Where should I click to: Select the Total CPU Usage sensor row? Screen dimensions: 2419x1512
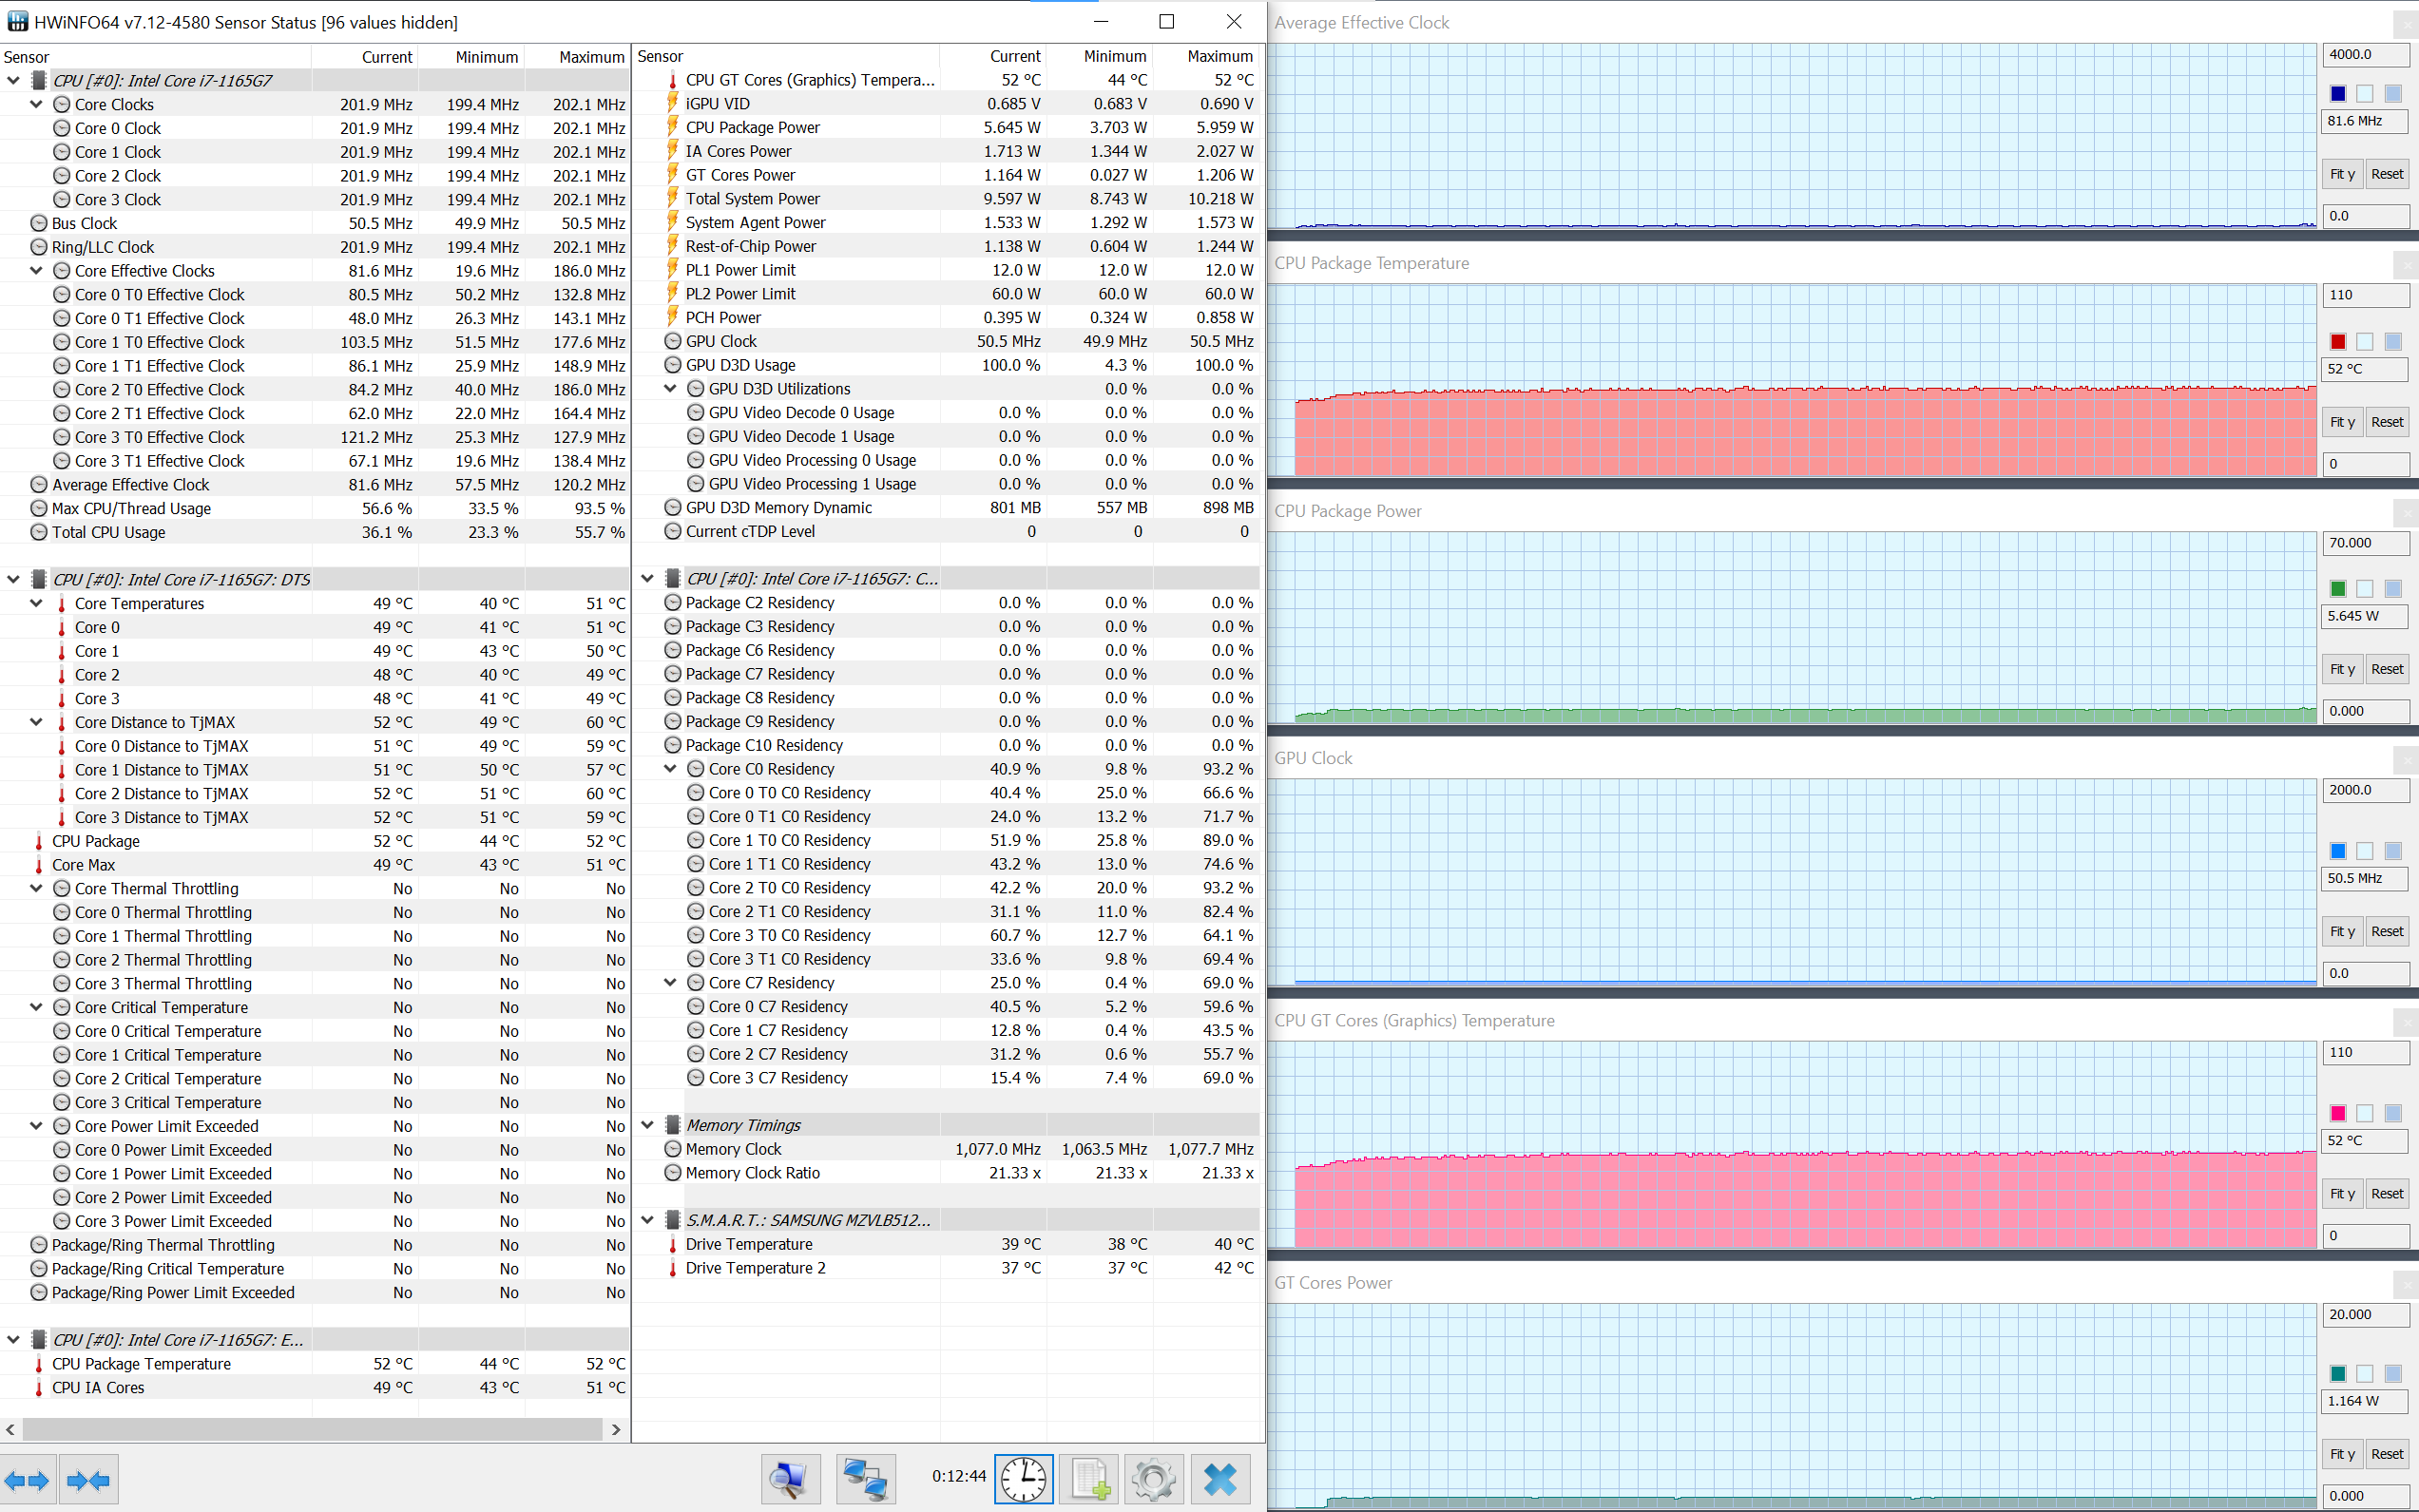click(x=109, y=532)
